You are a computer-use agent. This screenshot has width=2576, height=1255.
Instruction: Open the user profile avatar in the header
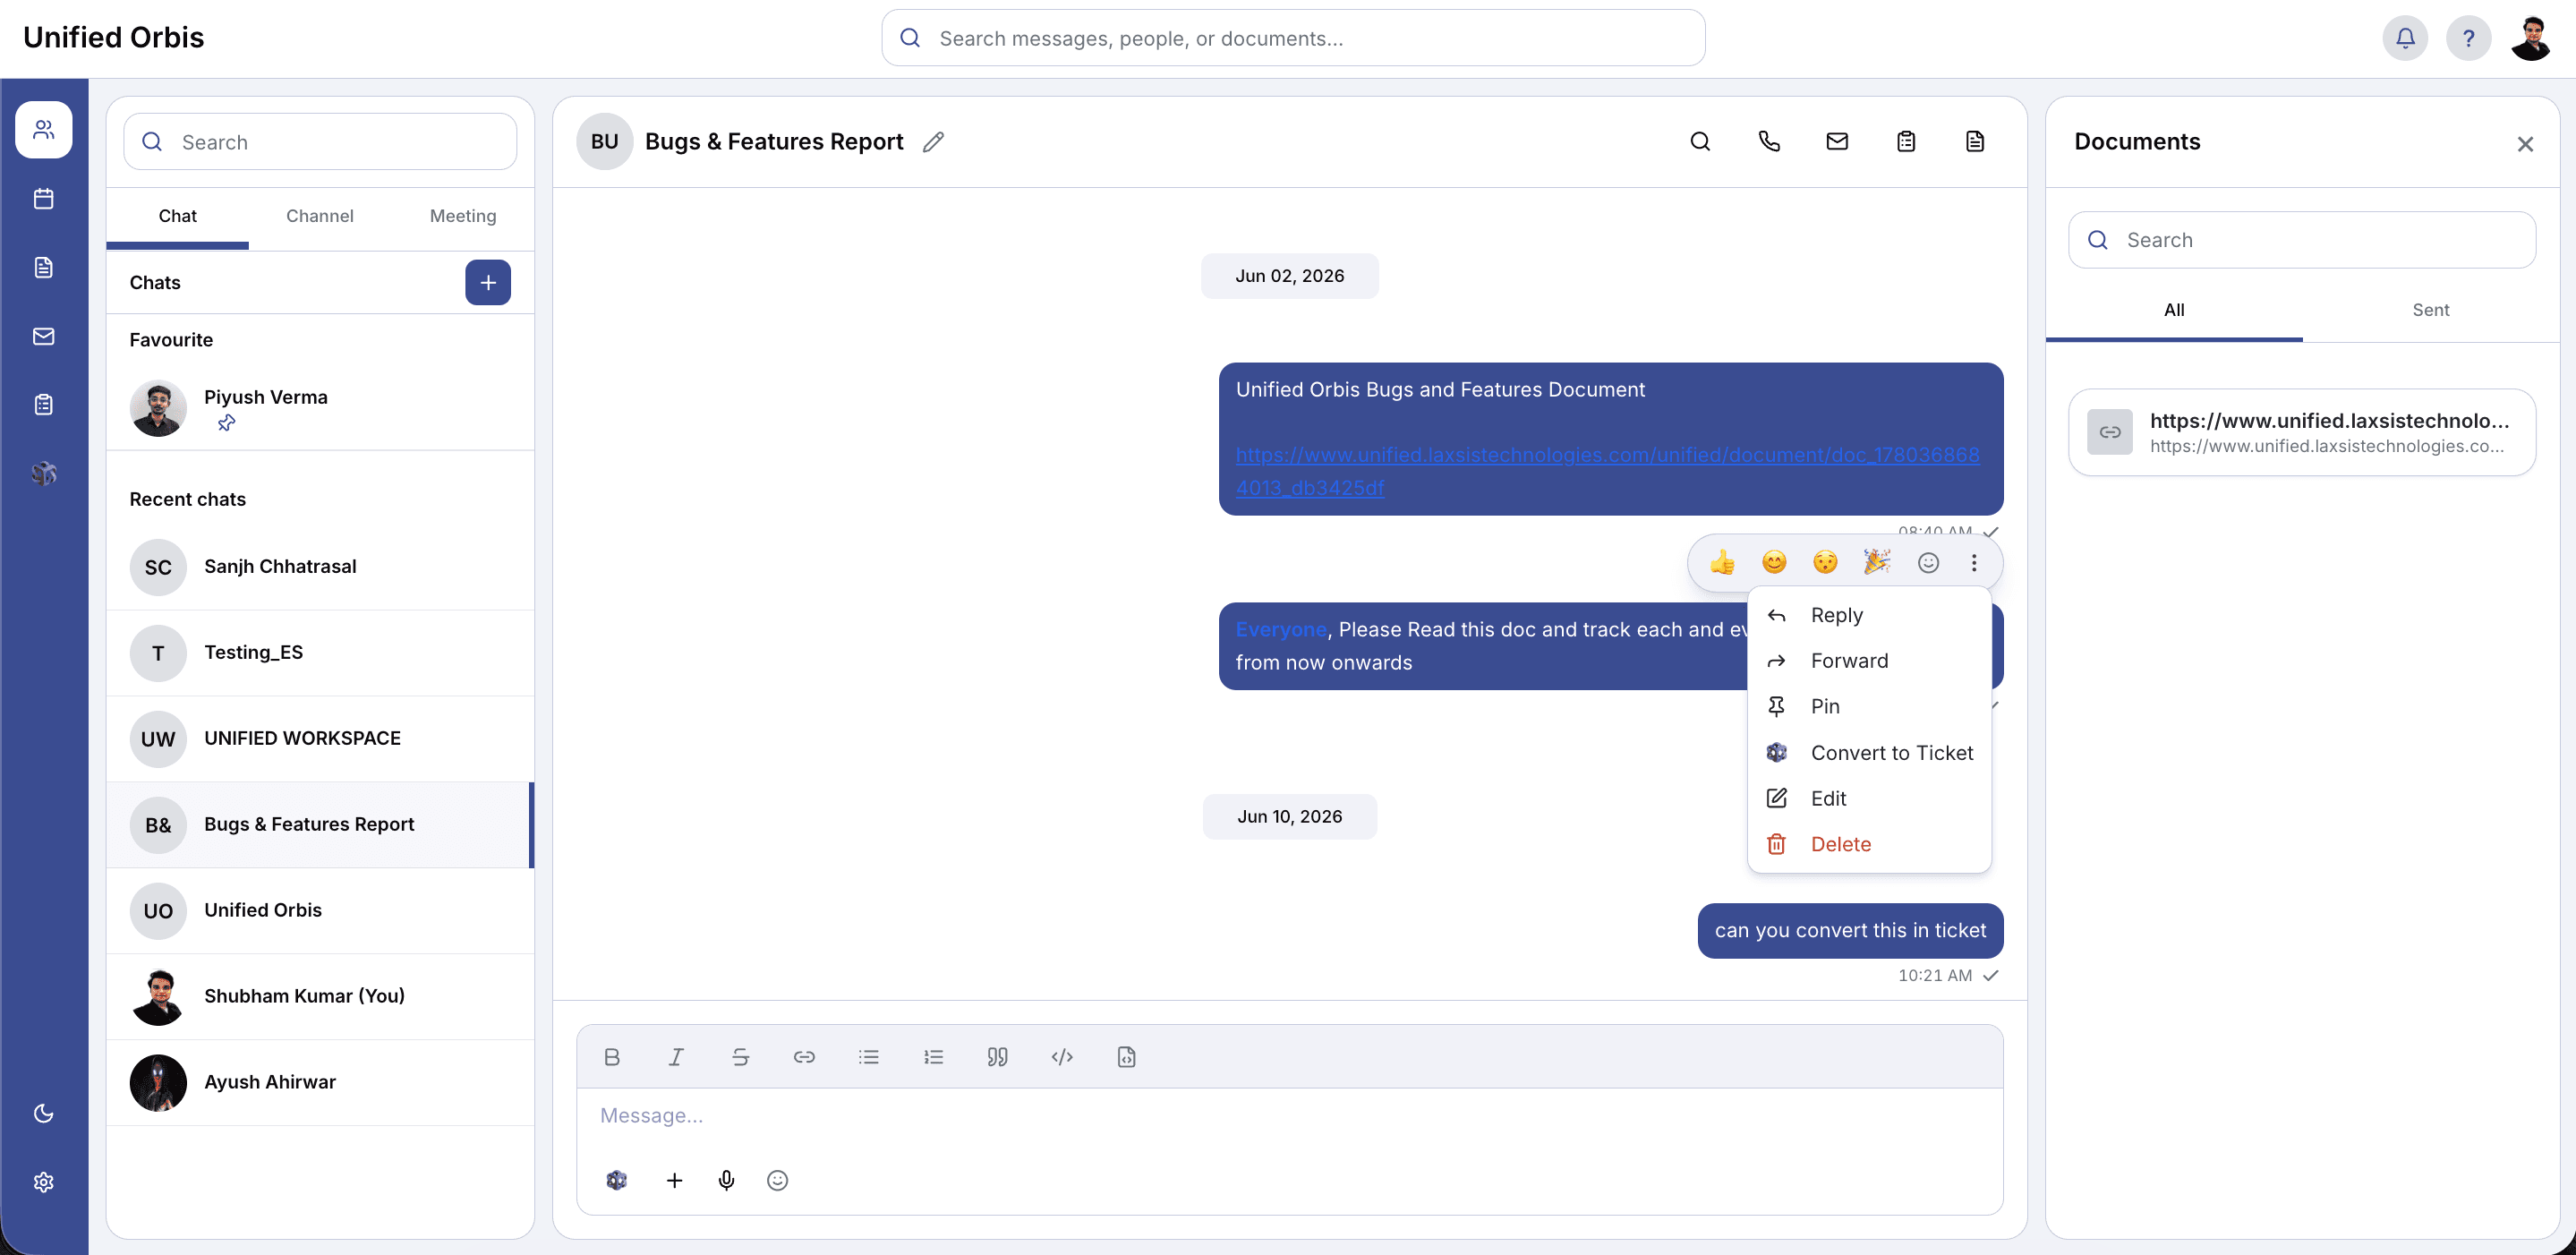[2531, 38]
